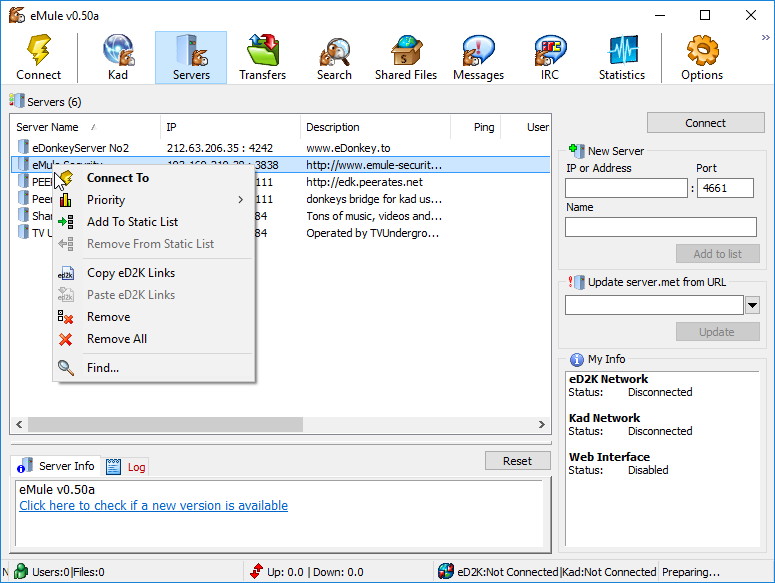Switch to the Server Info tab
The image size is (775, 583).
[56, 465]
